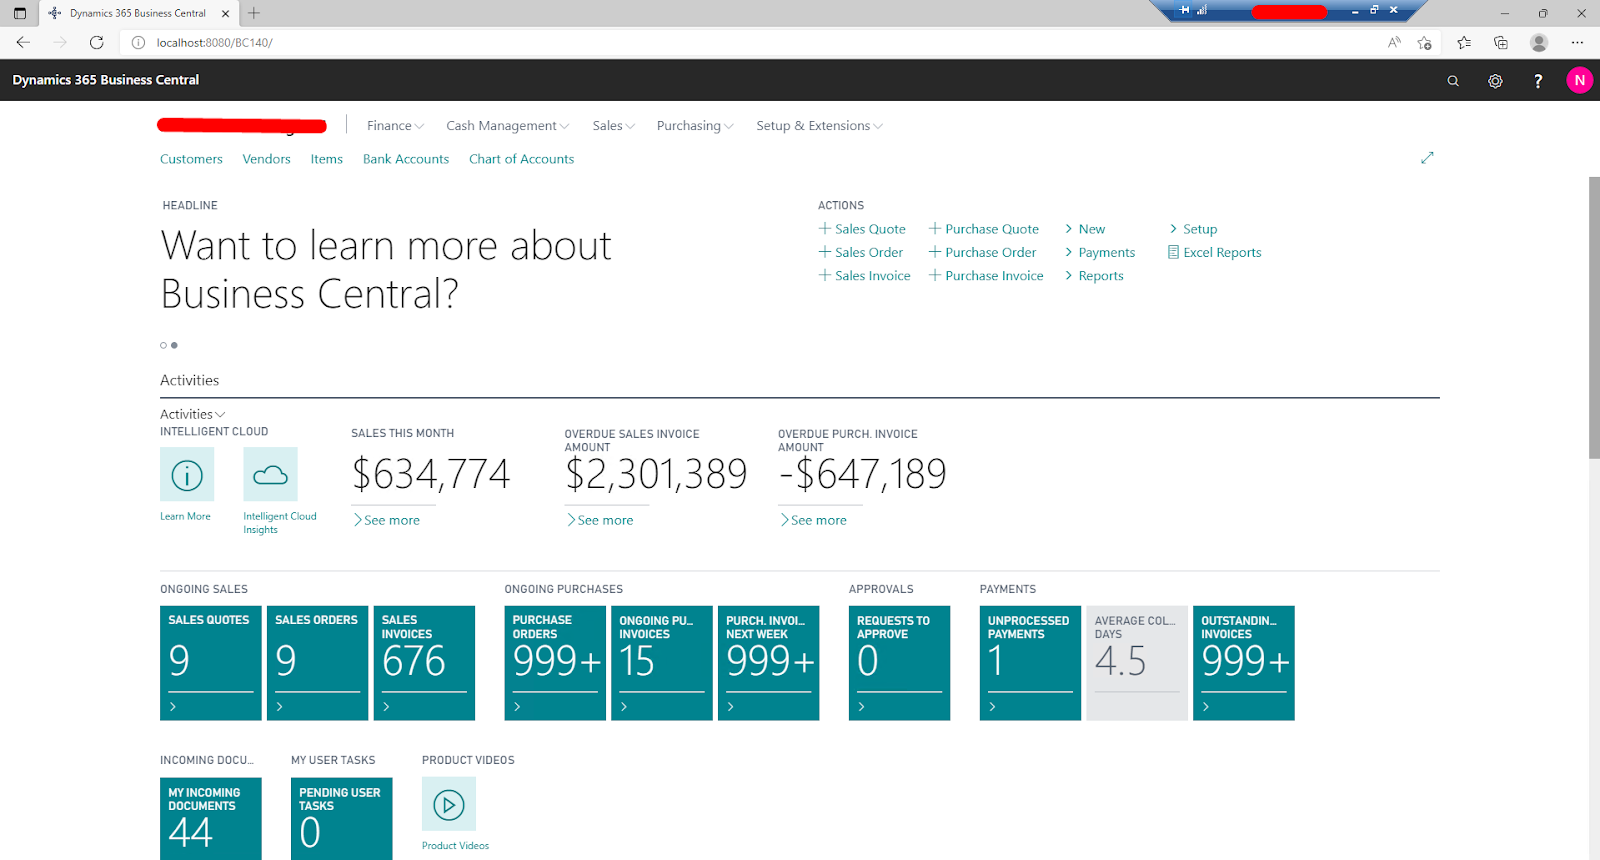
Task: Select the first headline dot
Action: click(163, 345)
